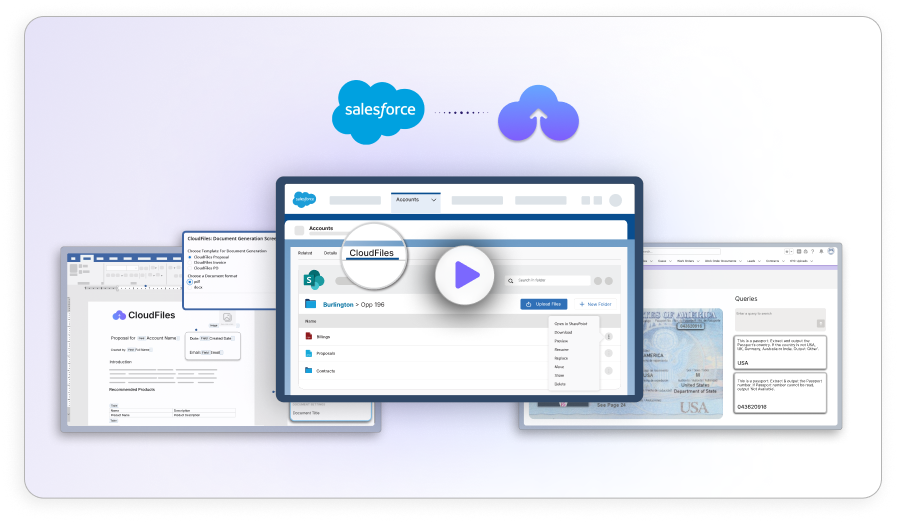Select the docx document format radio

[x=190, y=287]
